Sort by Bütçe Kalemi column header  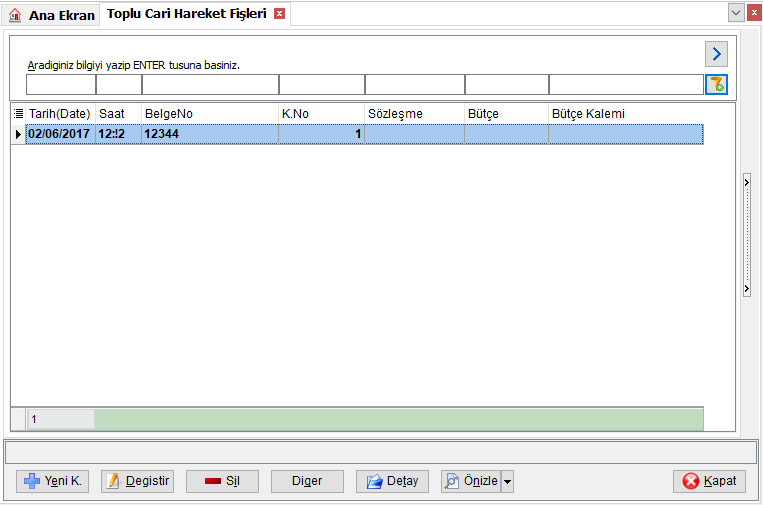point(626,114)
